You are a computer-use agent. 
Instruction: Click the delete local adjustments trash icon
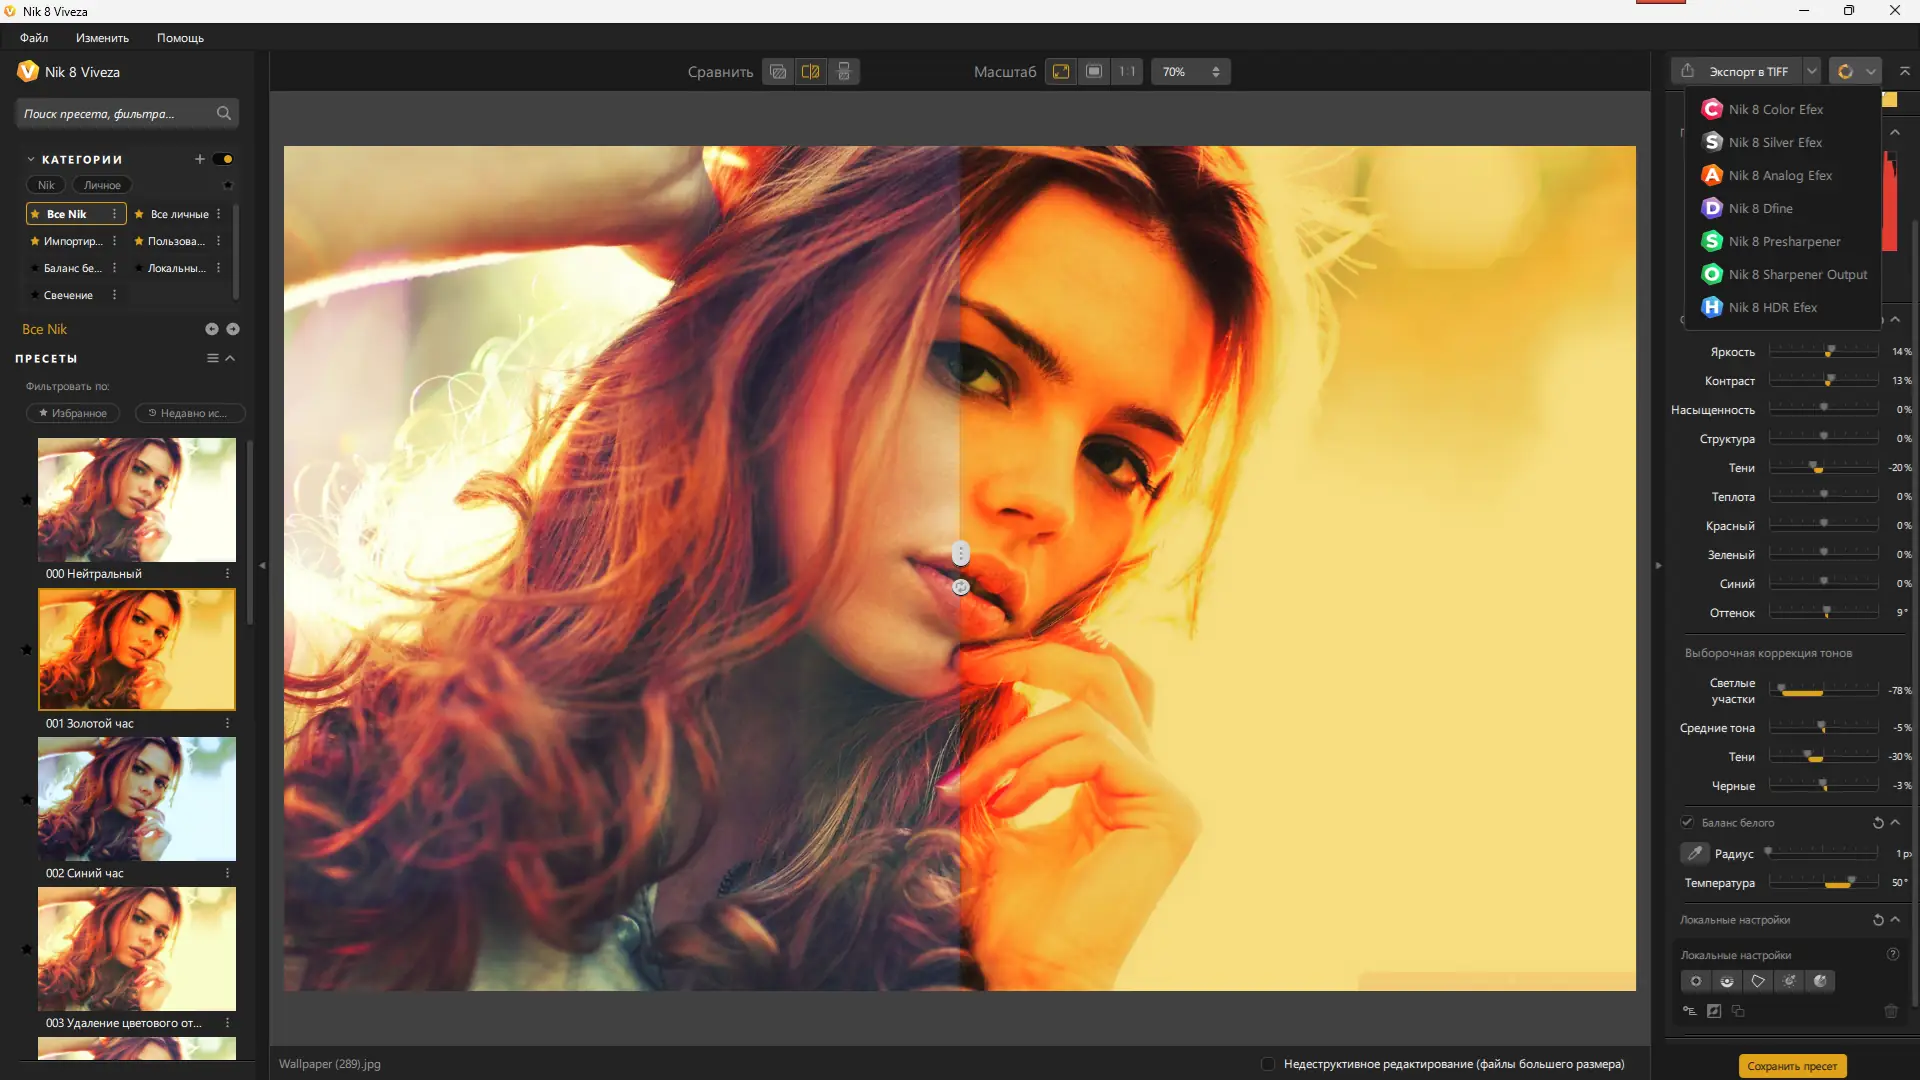(1891, 1012)
